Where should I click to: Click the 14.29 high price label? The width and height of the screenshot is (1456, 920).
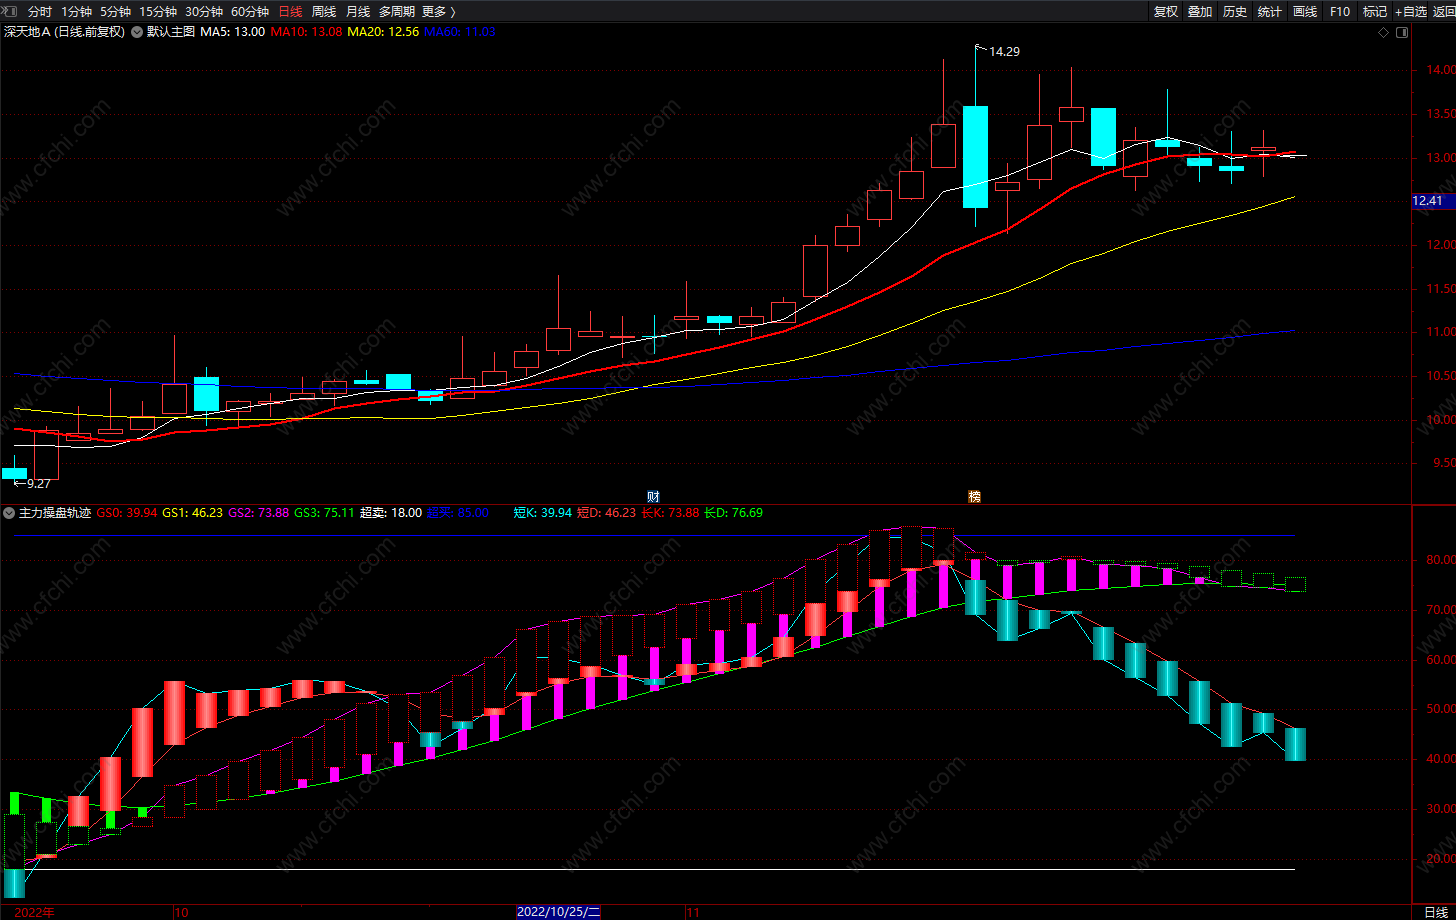[x=1004, y=51]
